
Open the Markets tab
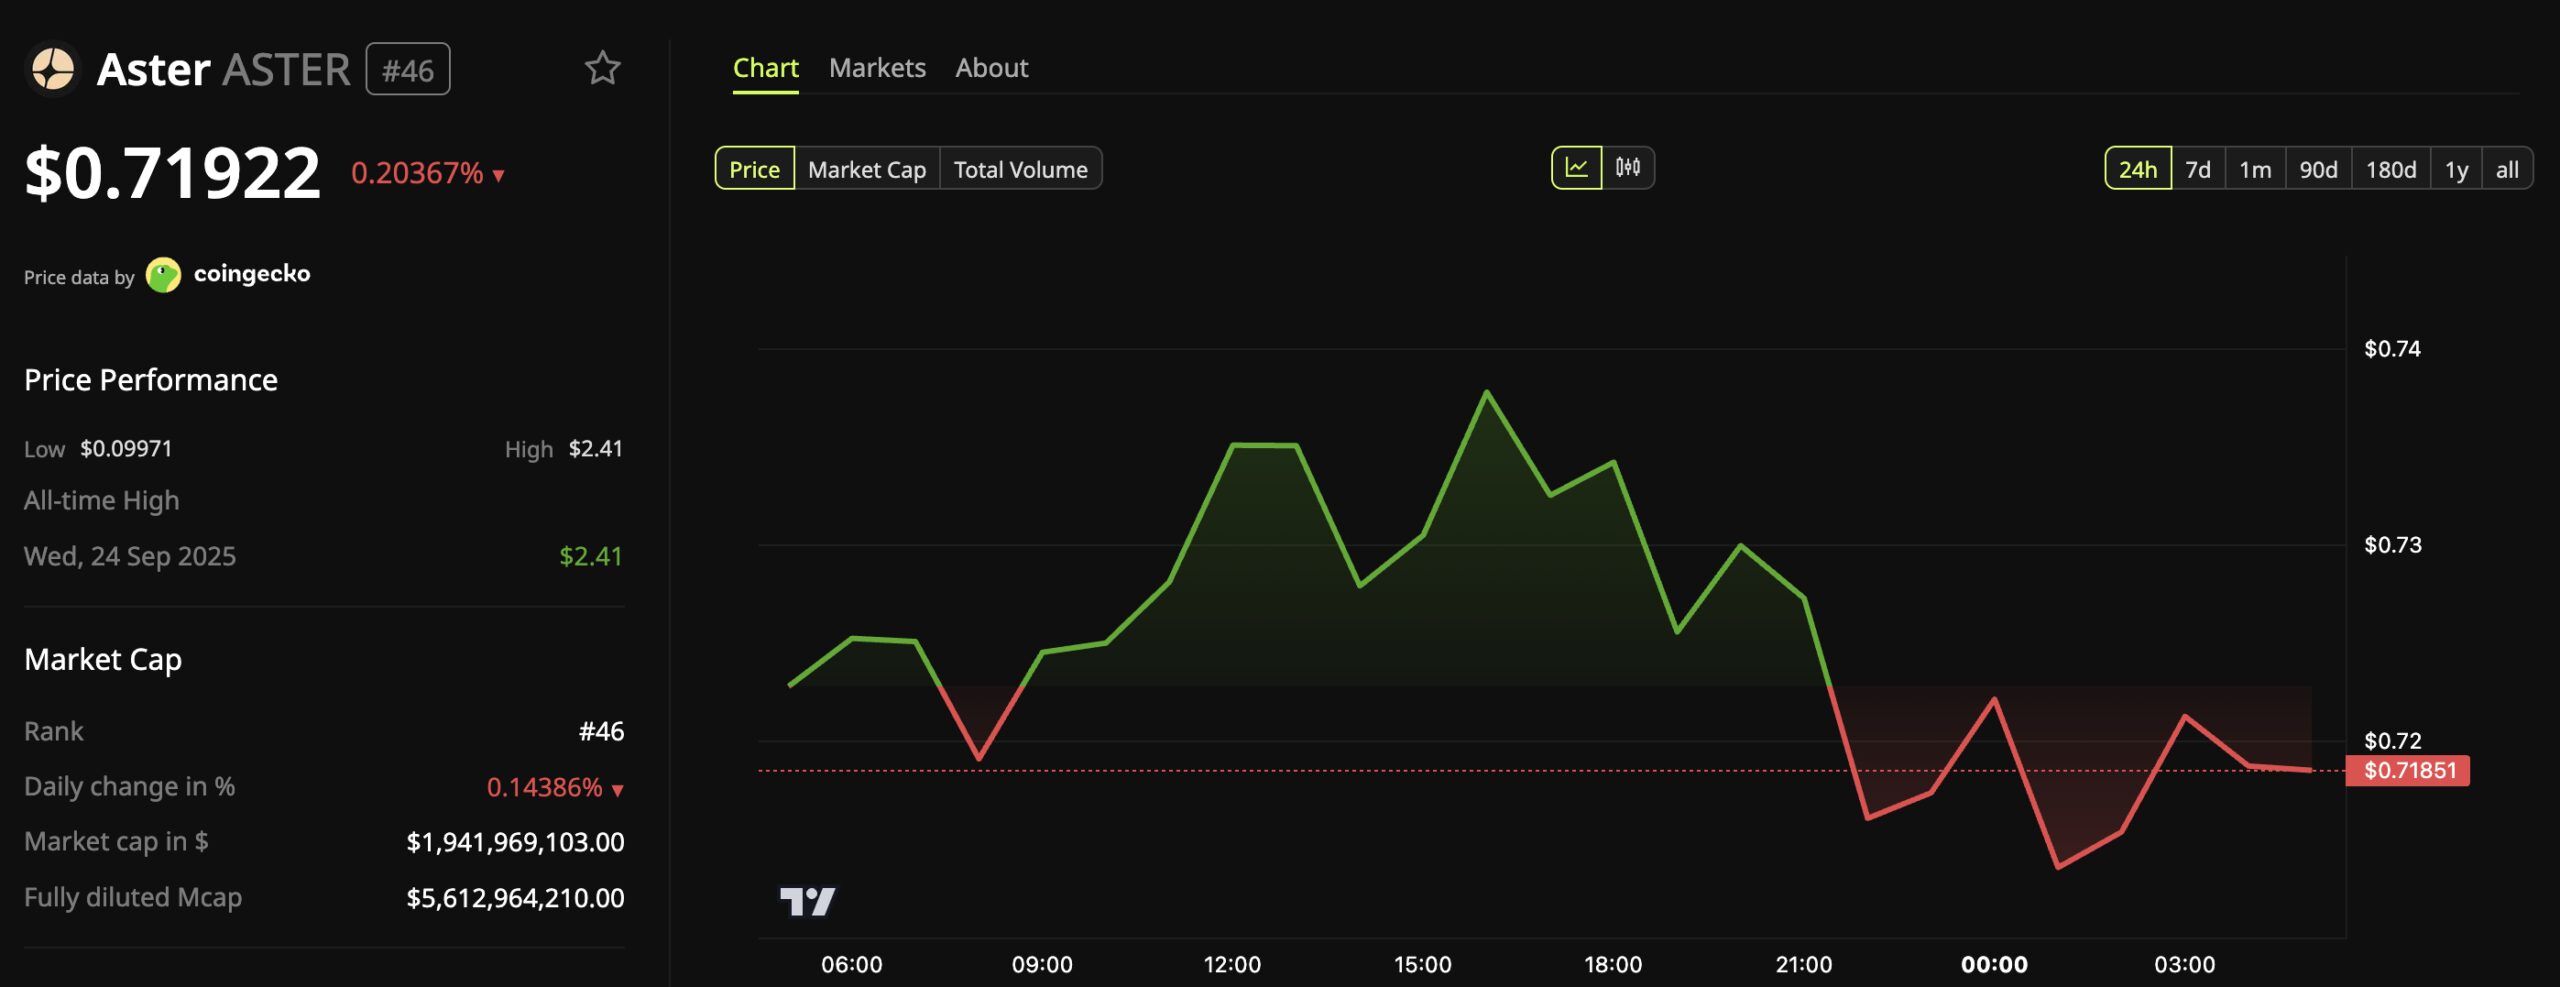(877, 68)
